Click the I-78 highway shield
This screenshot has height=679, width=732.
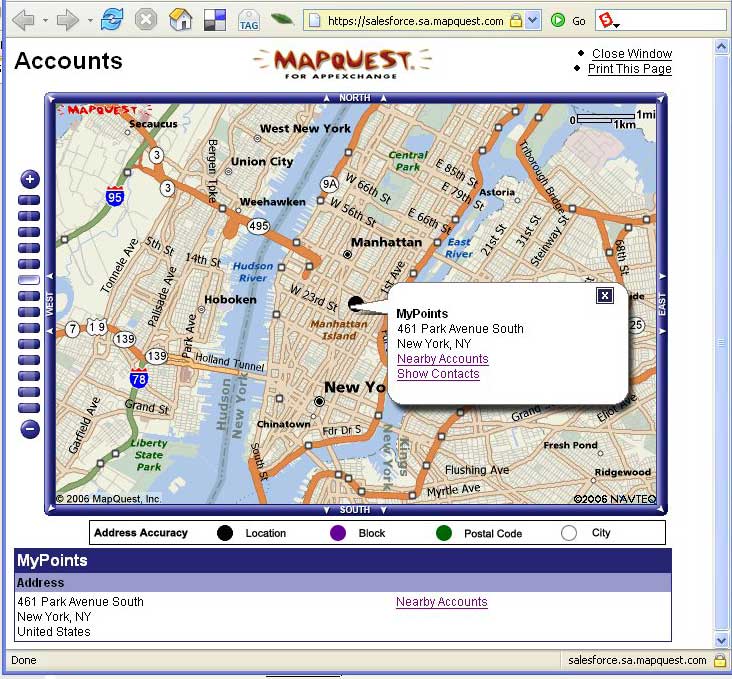[x=139, y=378]
